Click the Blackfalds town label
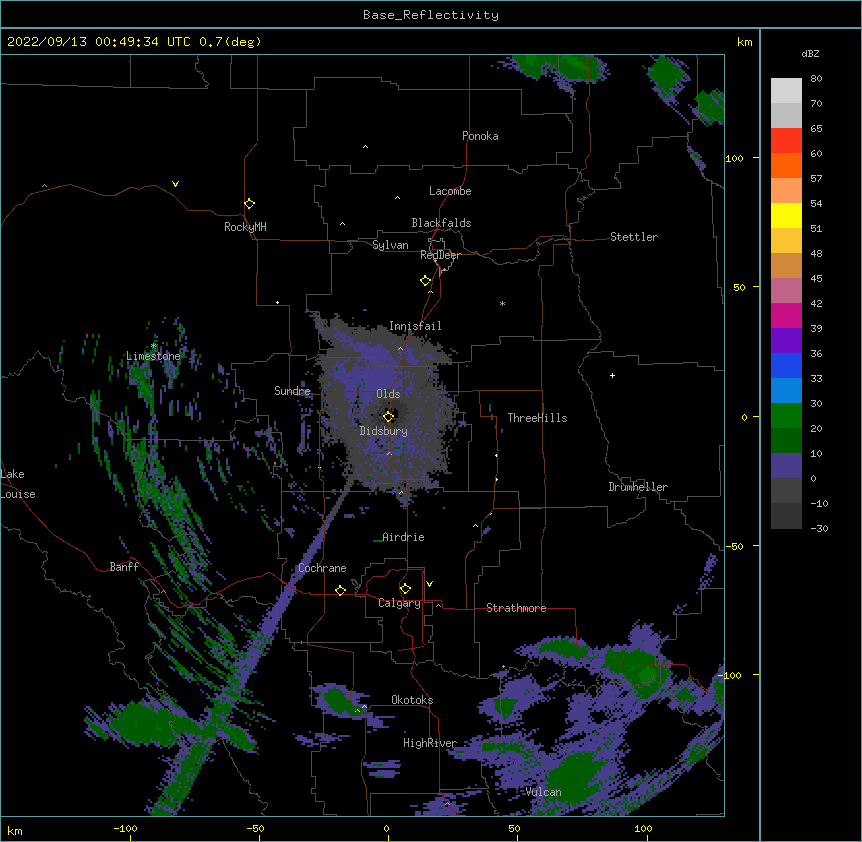Screen dimensions: 862x842 pos(441,223)
